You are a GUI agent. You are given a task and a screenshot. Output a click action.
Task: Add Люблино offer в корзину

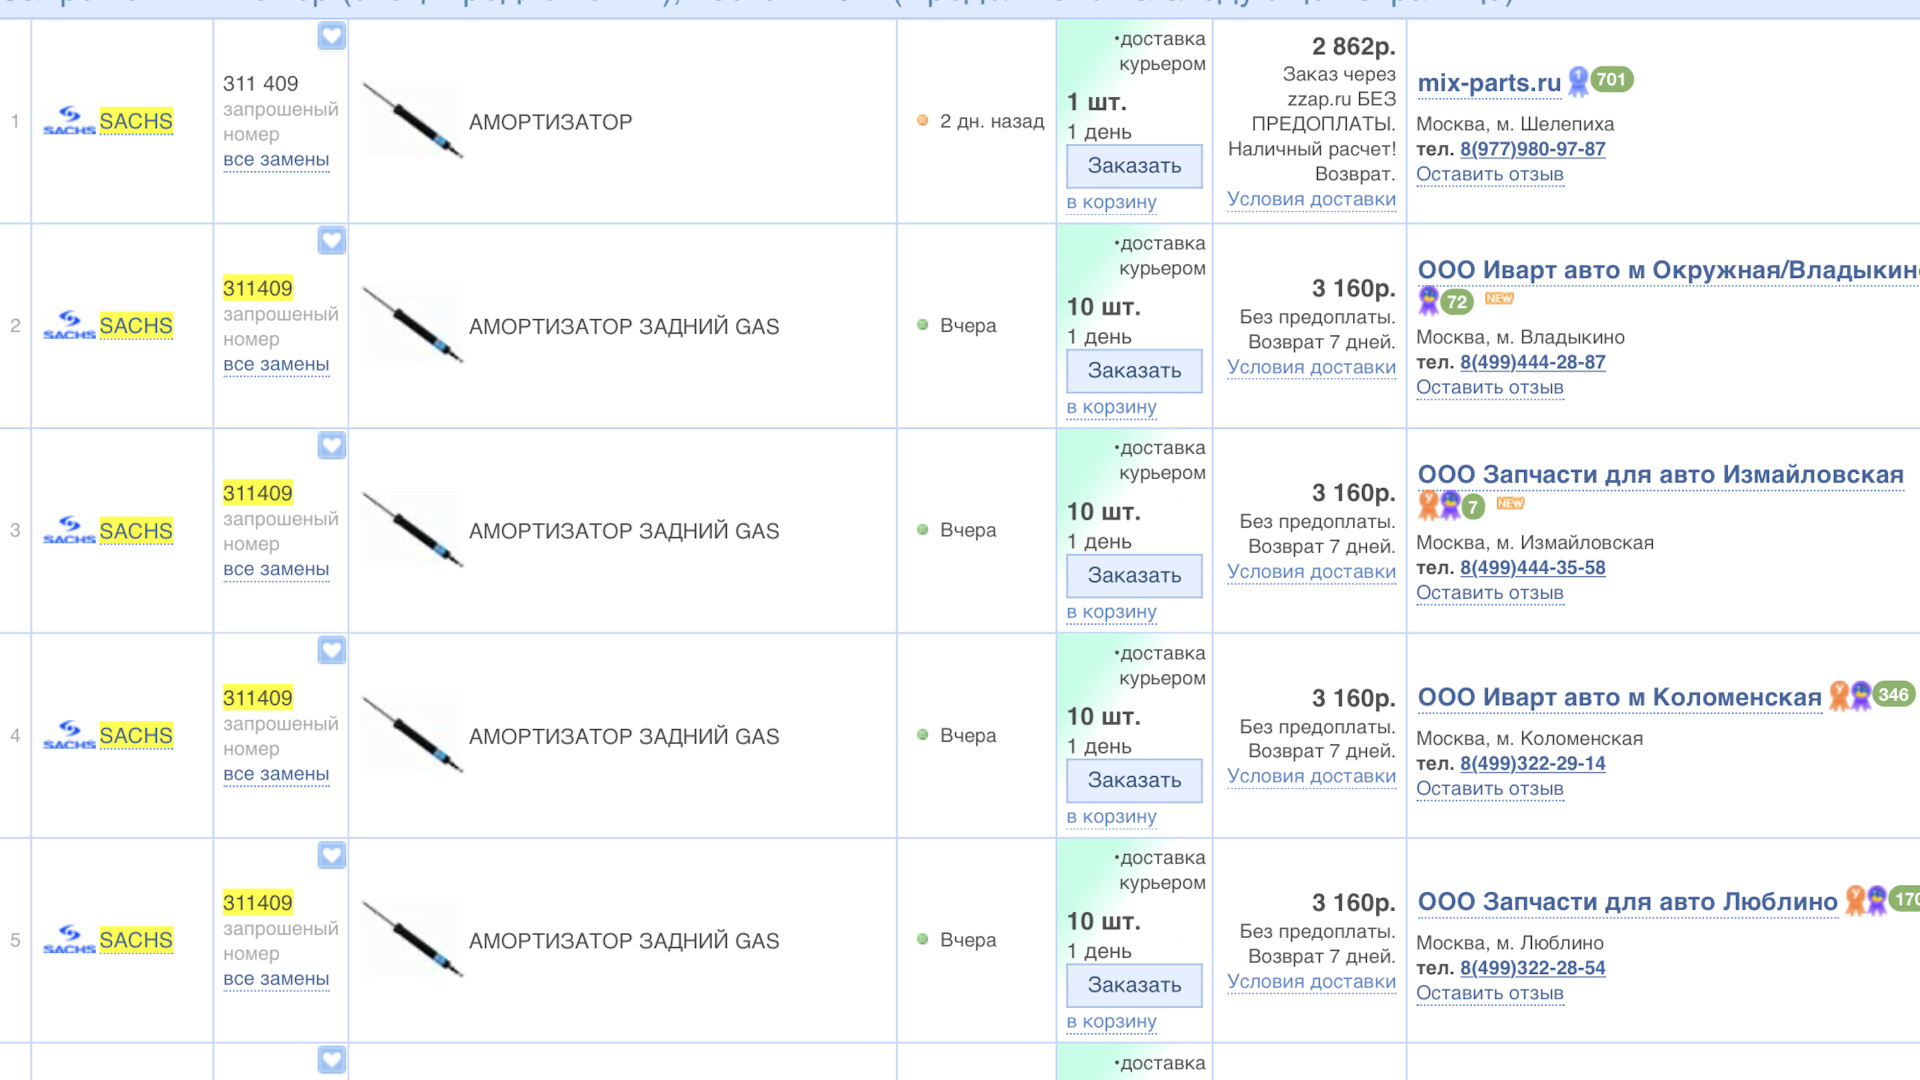coord(1111,1022)
